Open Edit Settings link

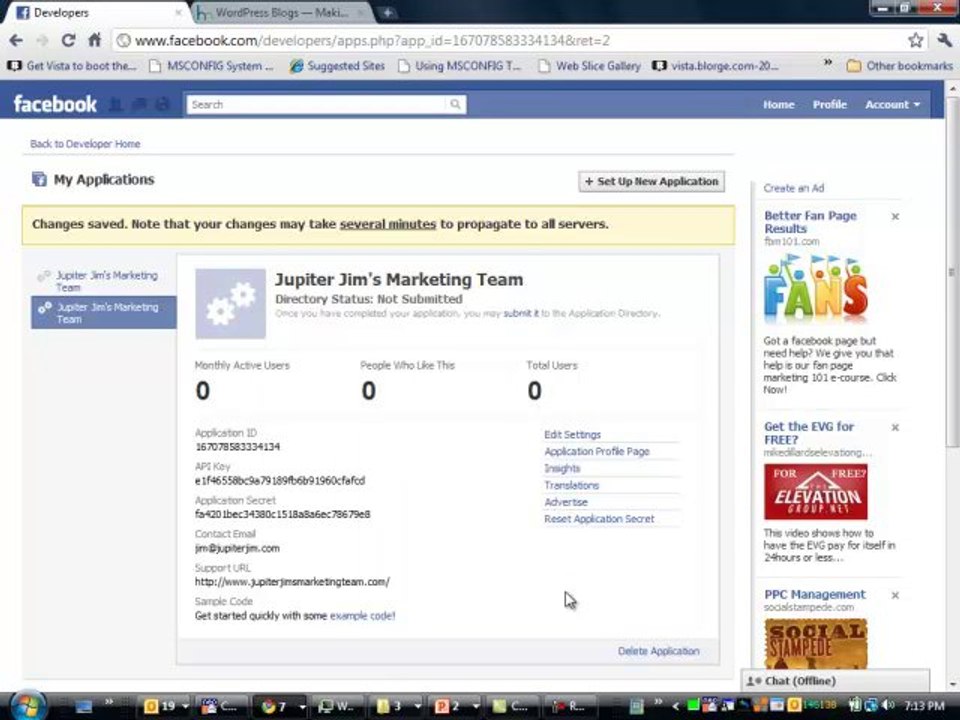[x=572, y=435]
